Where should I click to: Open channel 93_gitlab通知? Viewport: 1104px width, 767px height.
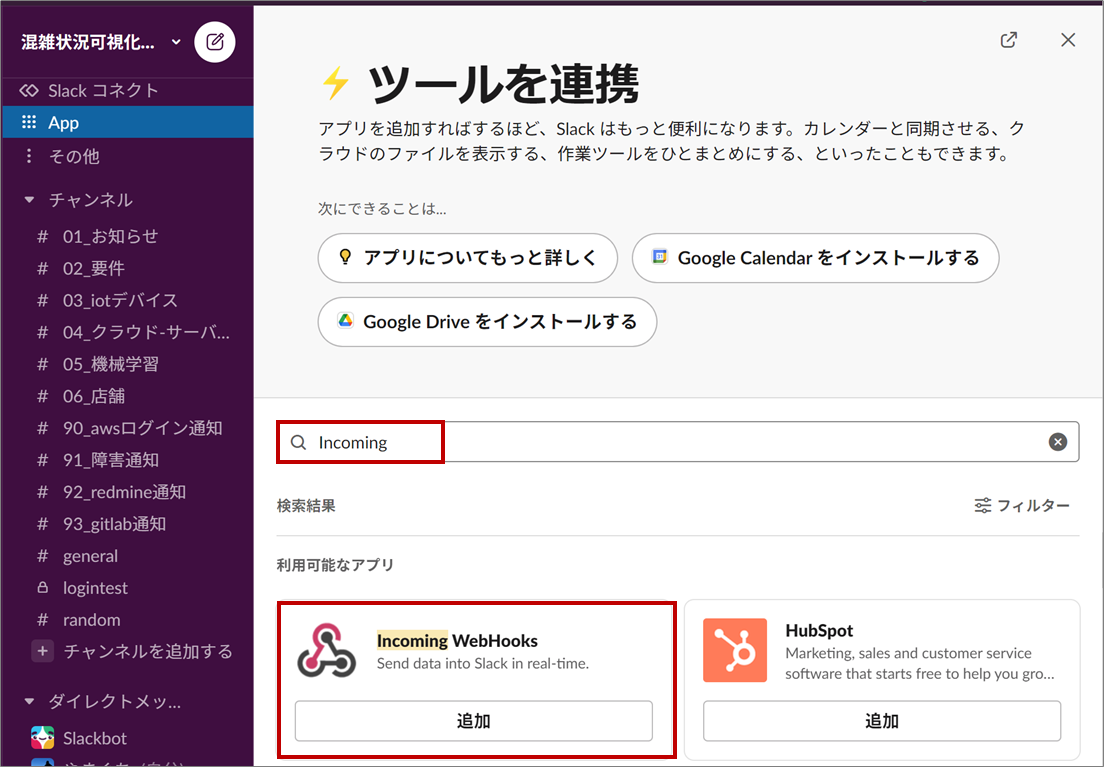pyautogui.click(x=114, y=524)
